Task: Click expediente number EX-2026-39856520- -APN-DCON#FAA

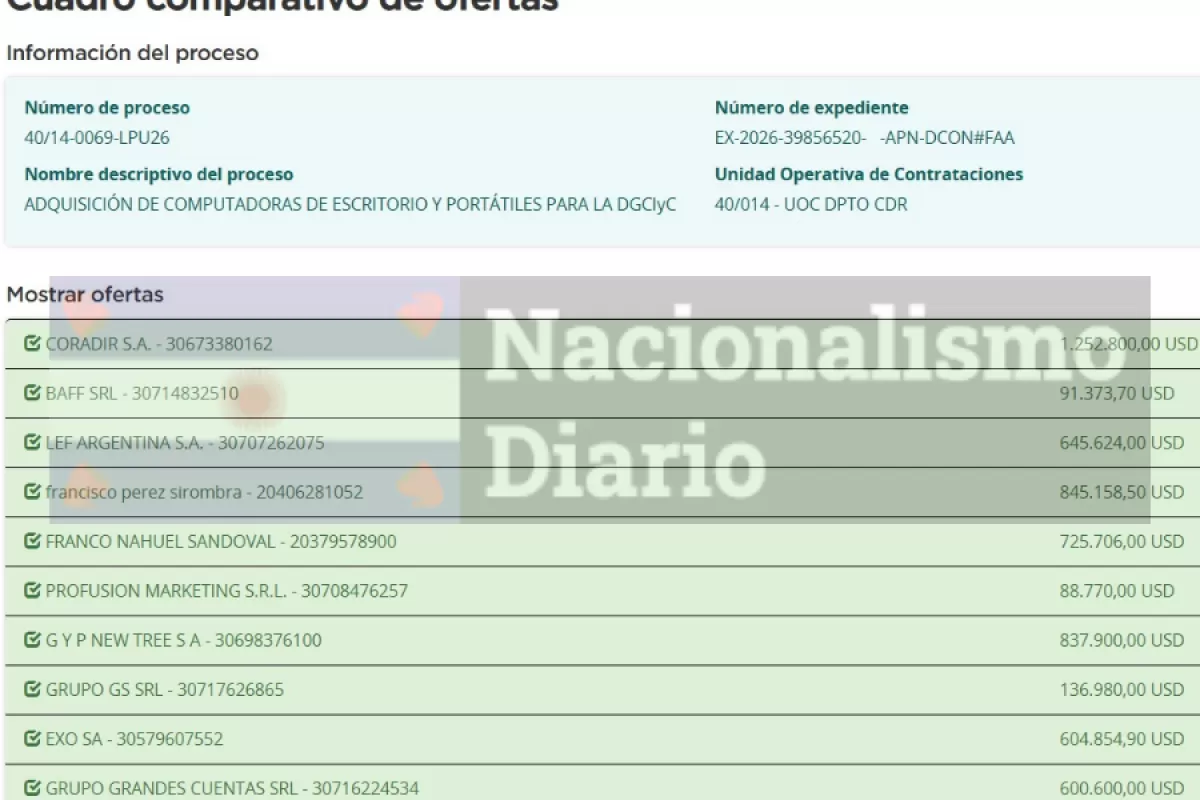Action: [x=865, y=138]
